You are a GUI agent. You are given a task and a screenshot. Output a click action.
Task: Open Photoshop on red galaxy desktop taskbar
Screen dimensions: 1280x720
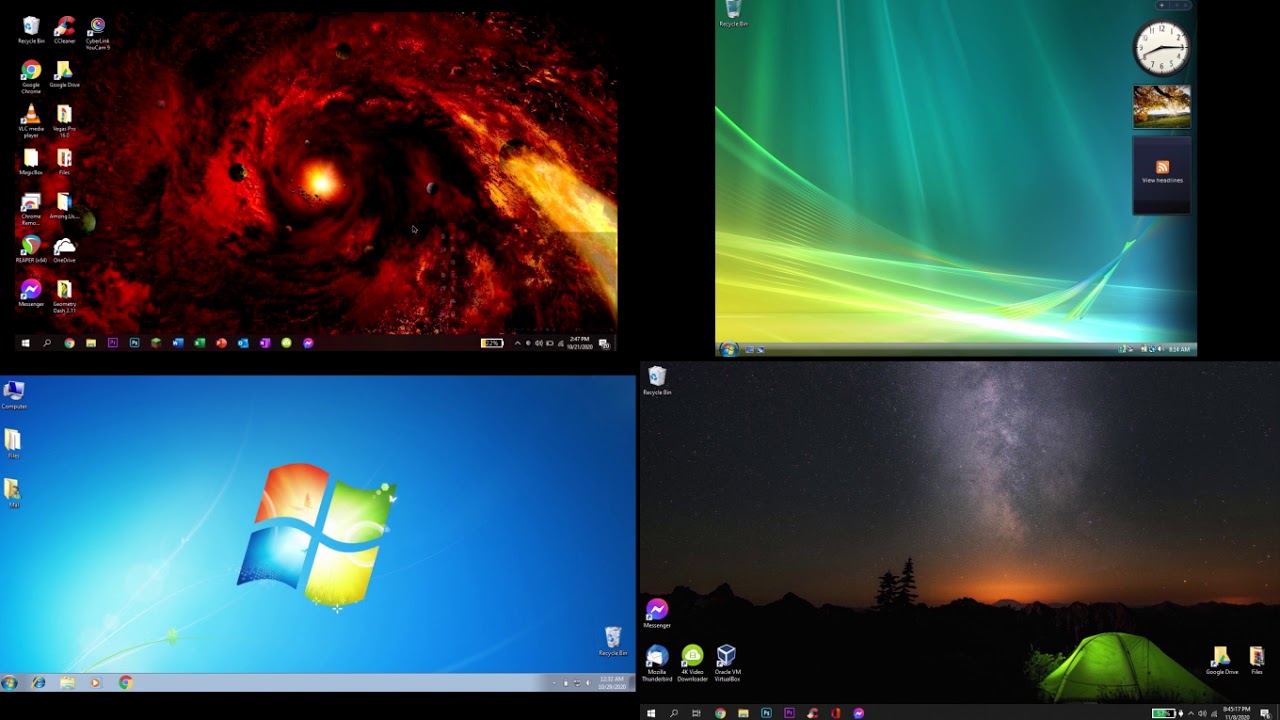coord(134,343)
